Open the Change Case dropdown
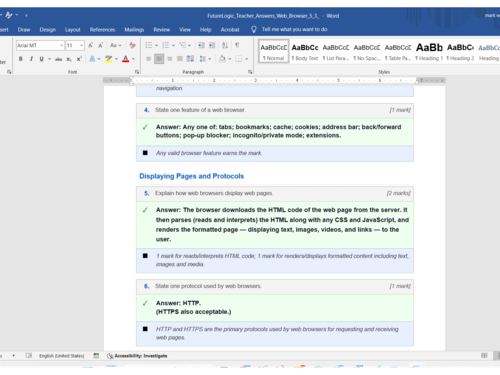 coord(116,45)
